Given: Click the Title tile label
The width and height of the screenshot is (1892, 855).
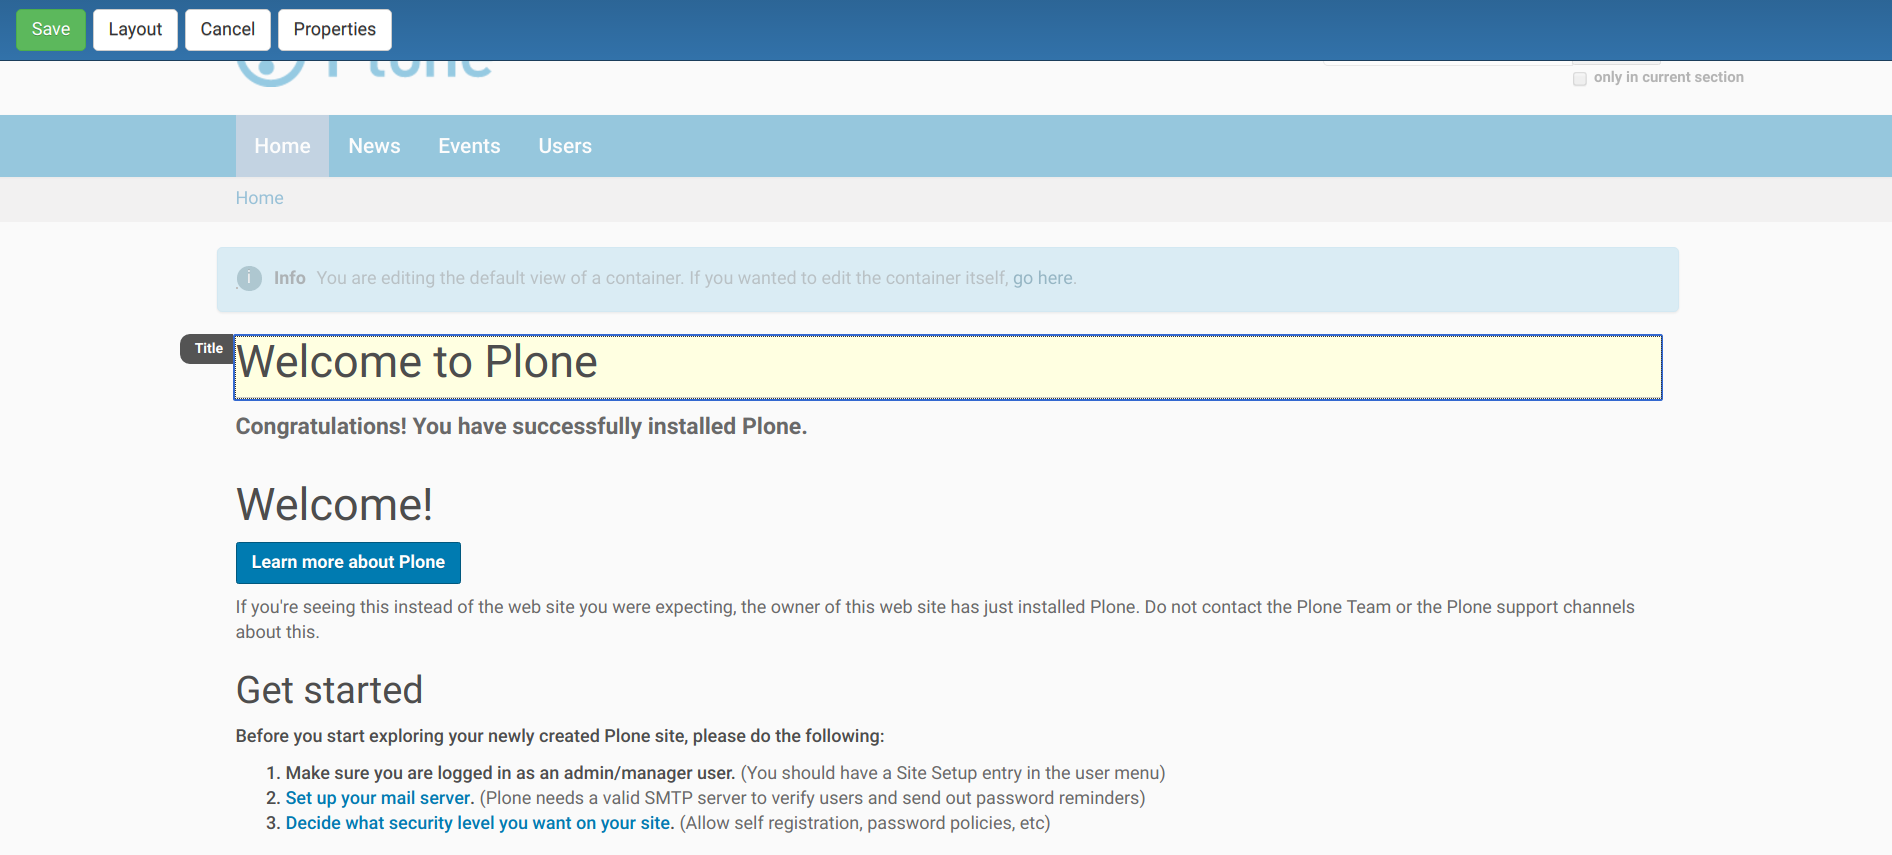Looking at the screenshot, I should [208, 348].
